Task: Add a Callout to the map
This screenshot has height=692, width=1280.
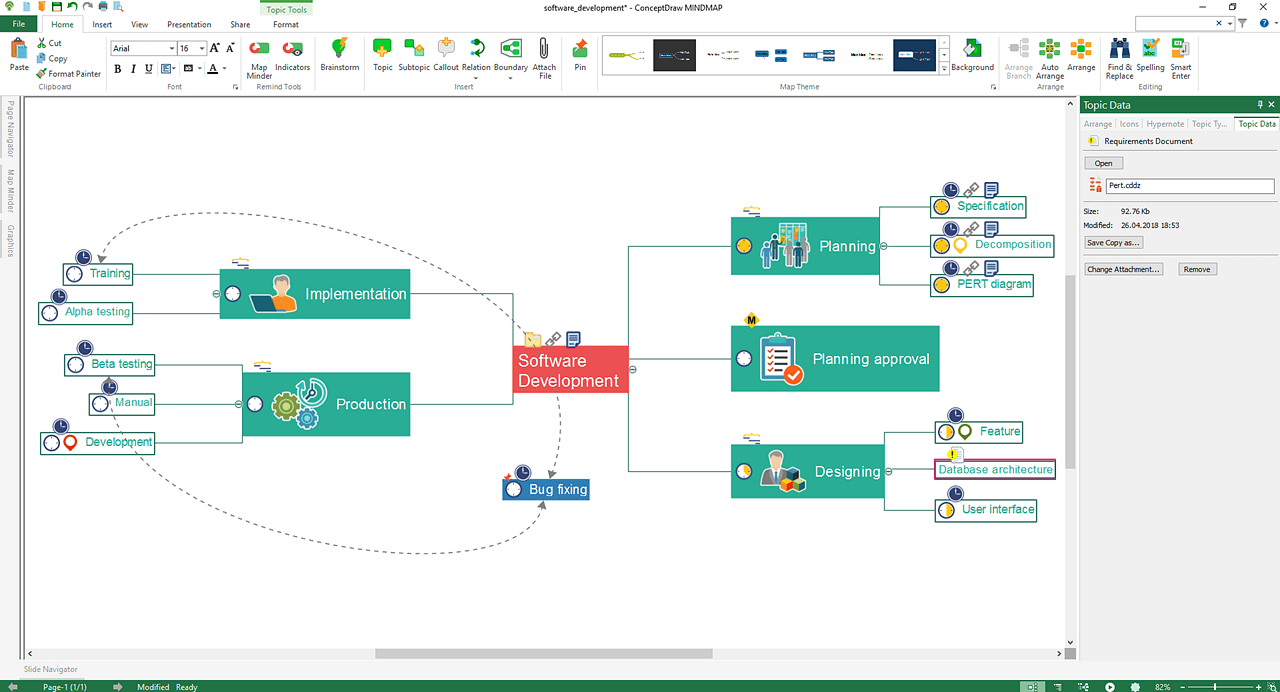Action: coord(445,55)
